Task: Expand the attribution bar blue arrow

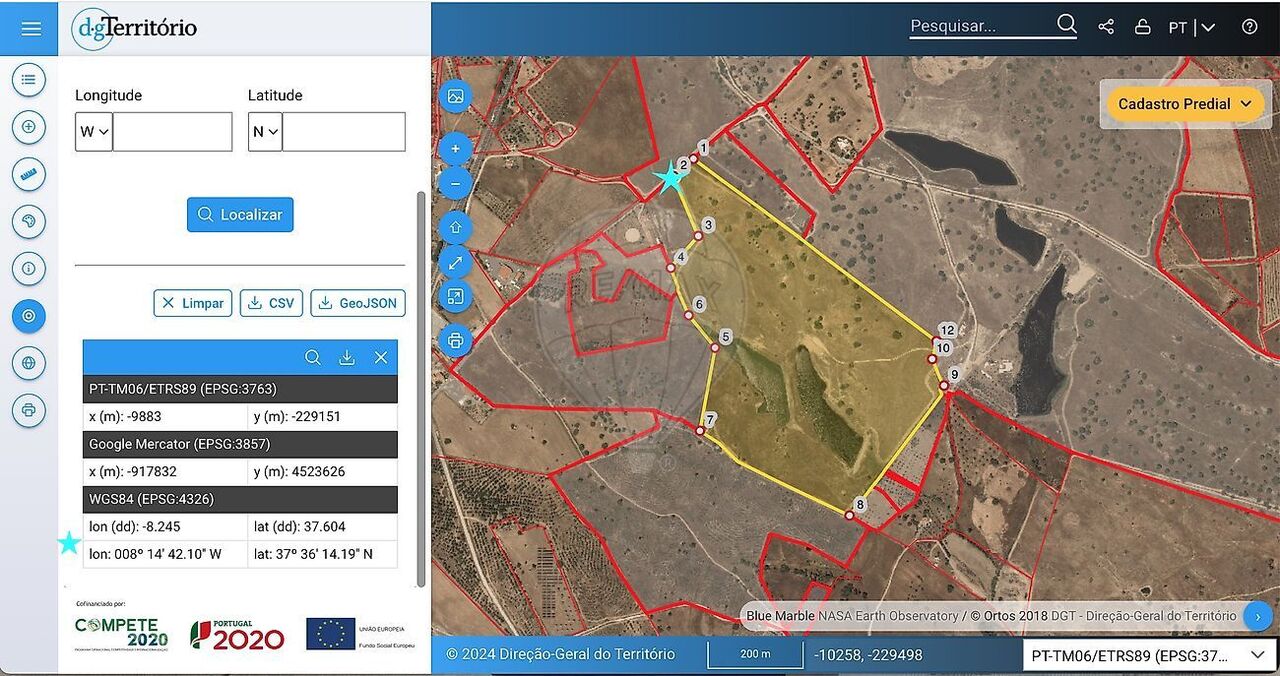Action: coord(1258,616)
